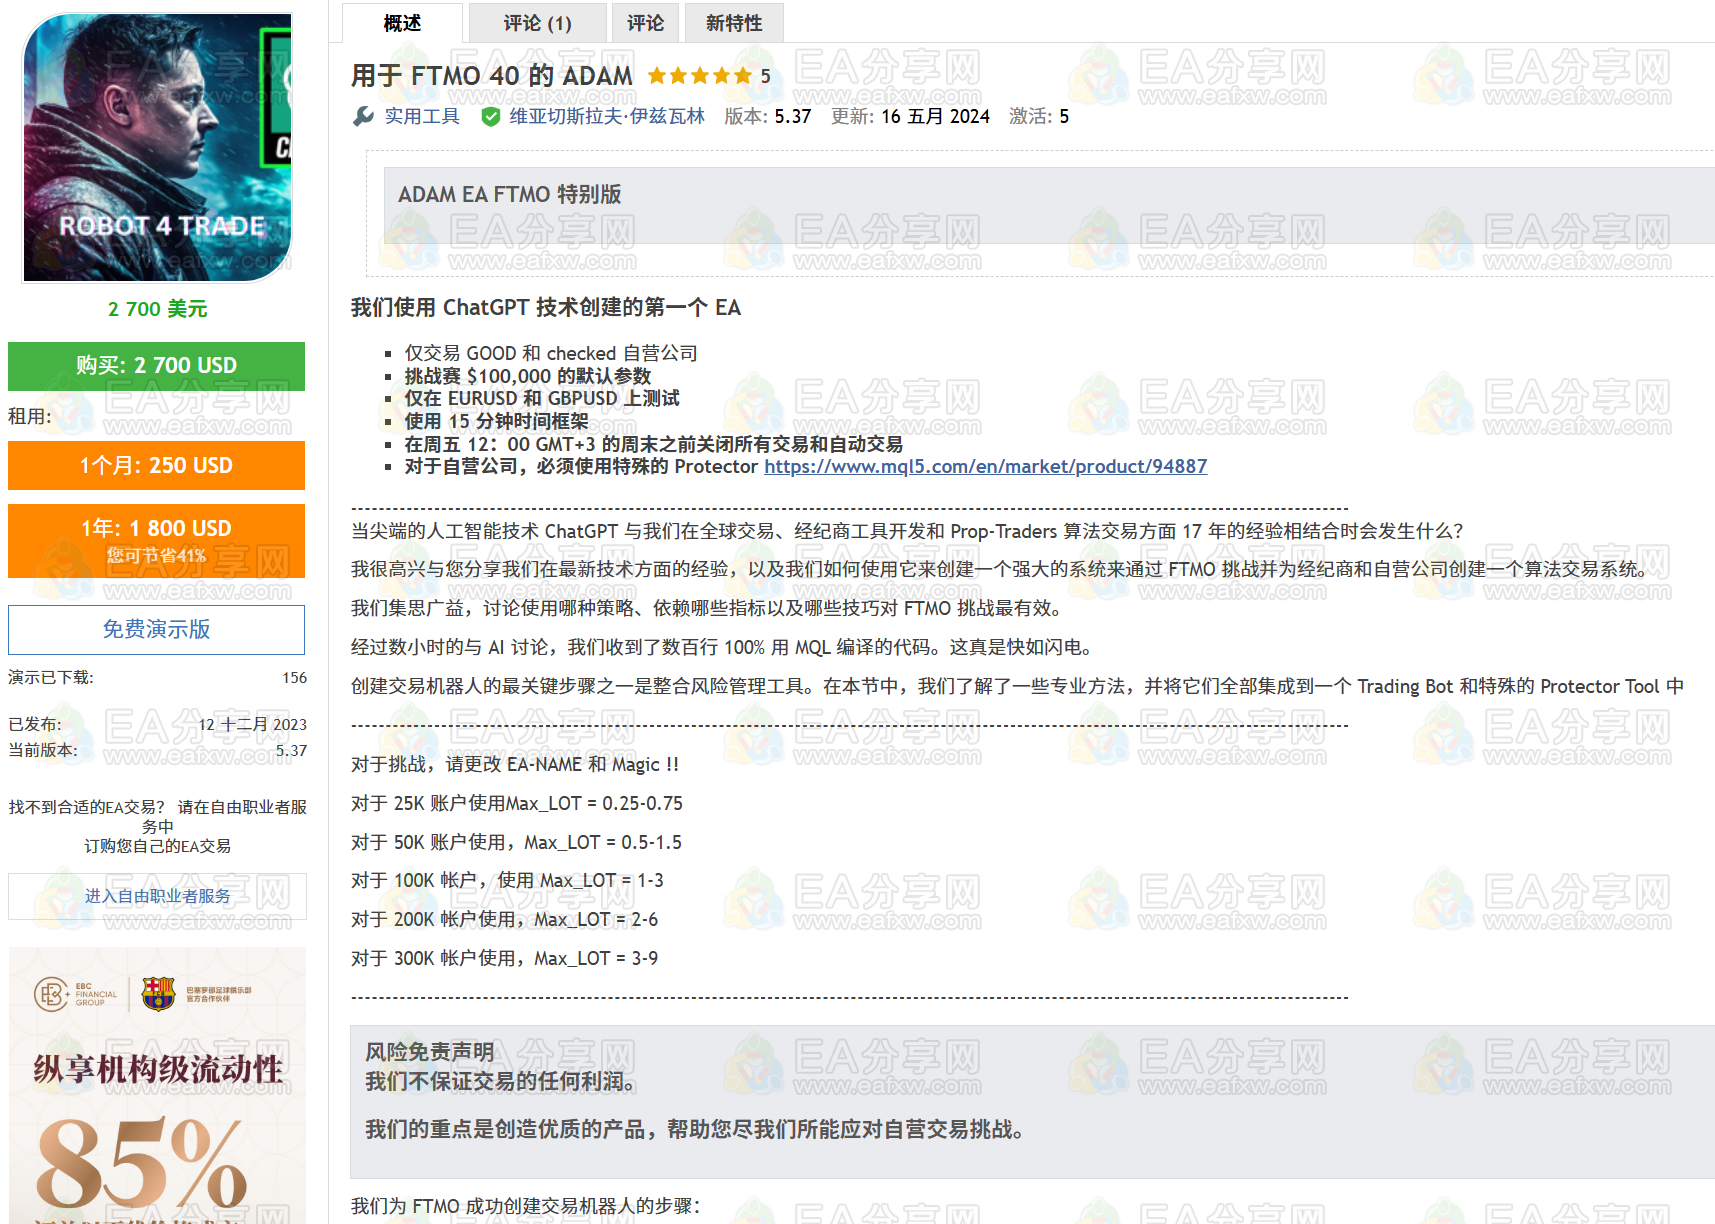Open the 评论 tab without count
Screen dimensions: 1715x1224
[x=645, y=23]
